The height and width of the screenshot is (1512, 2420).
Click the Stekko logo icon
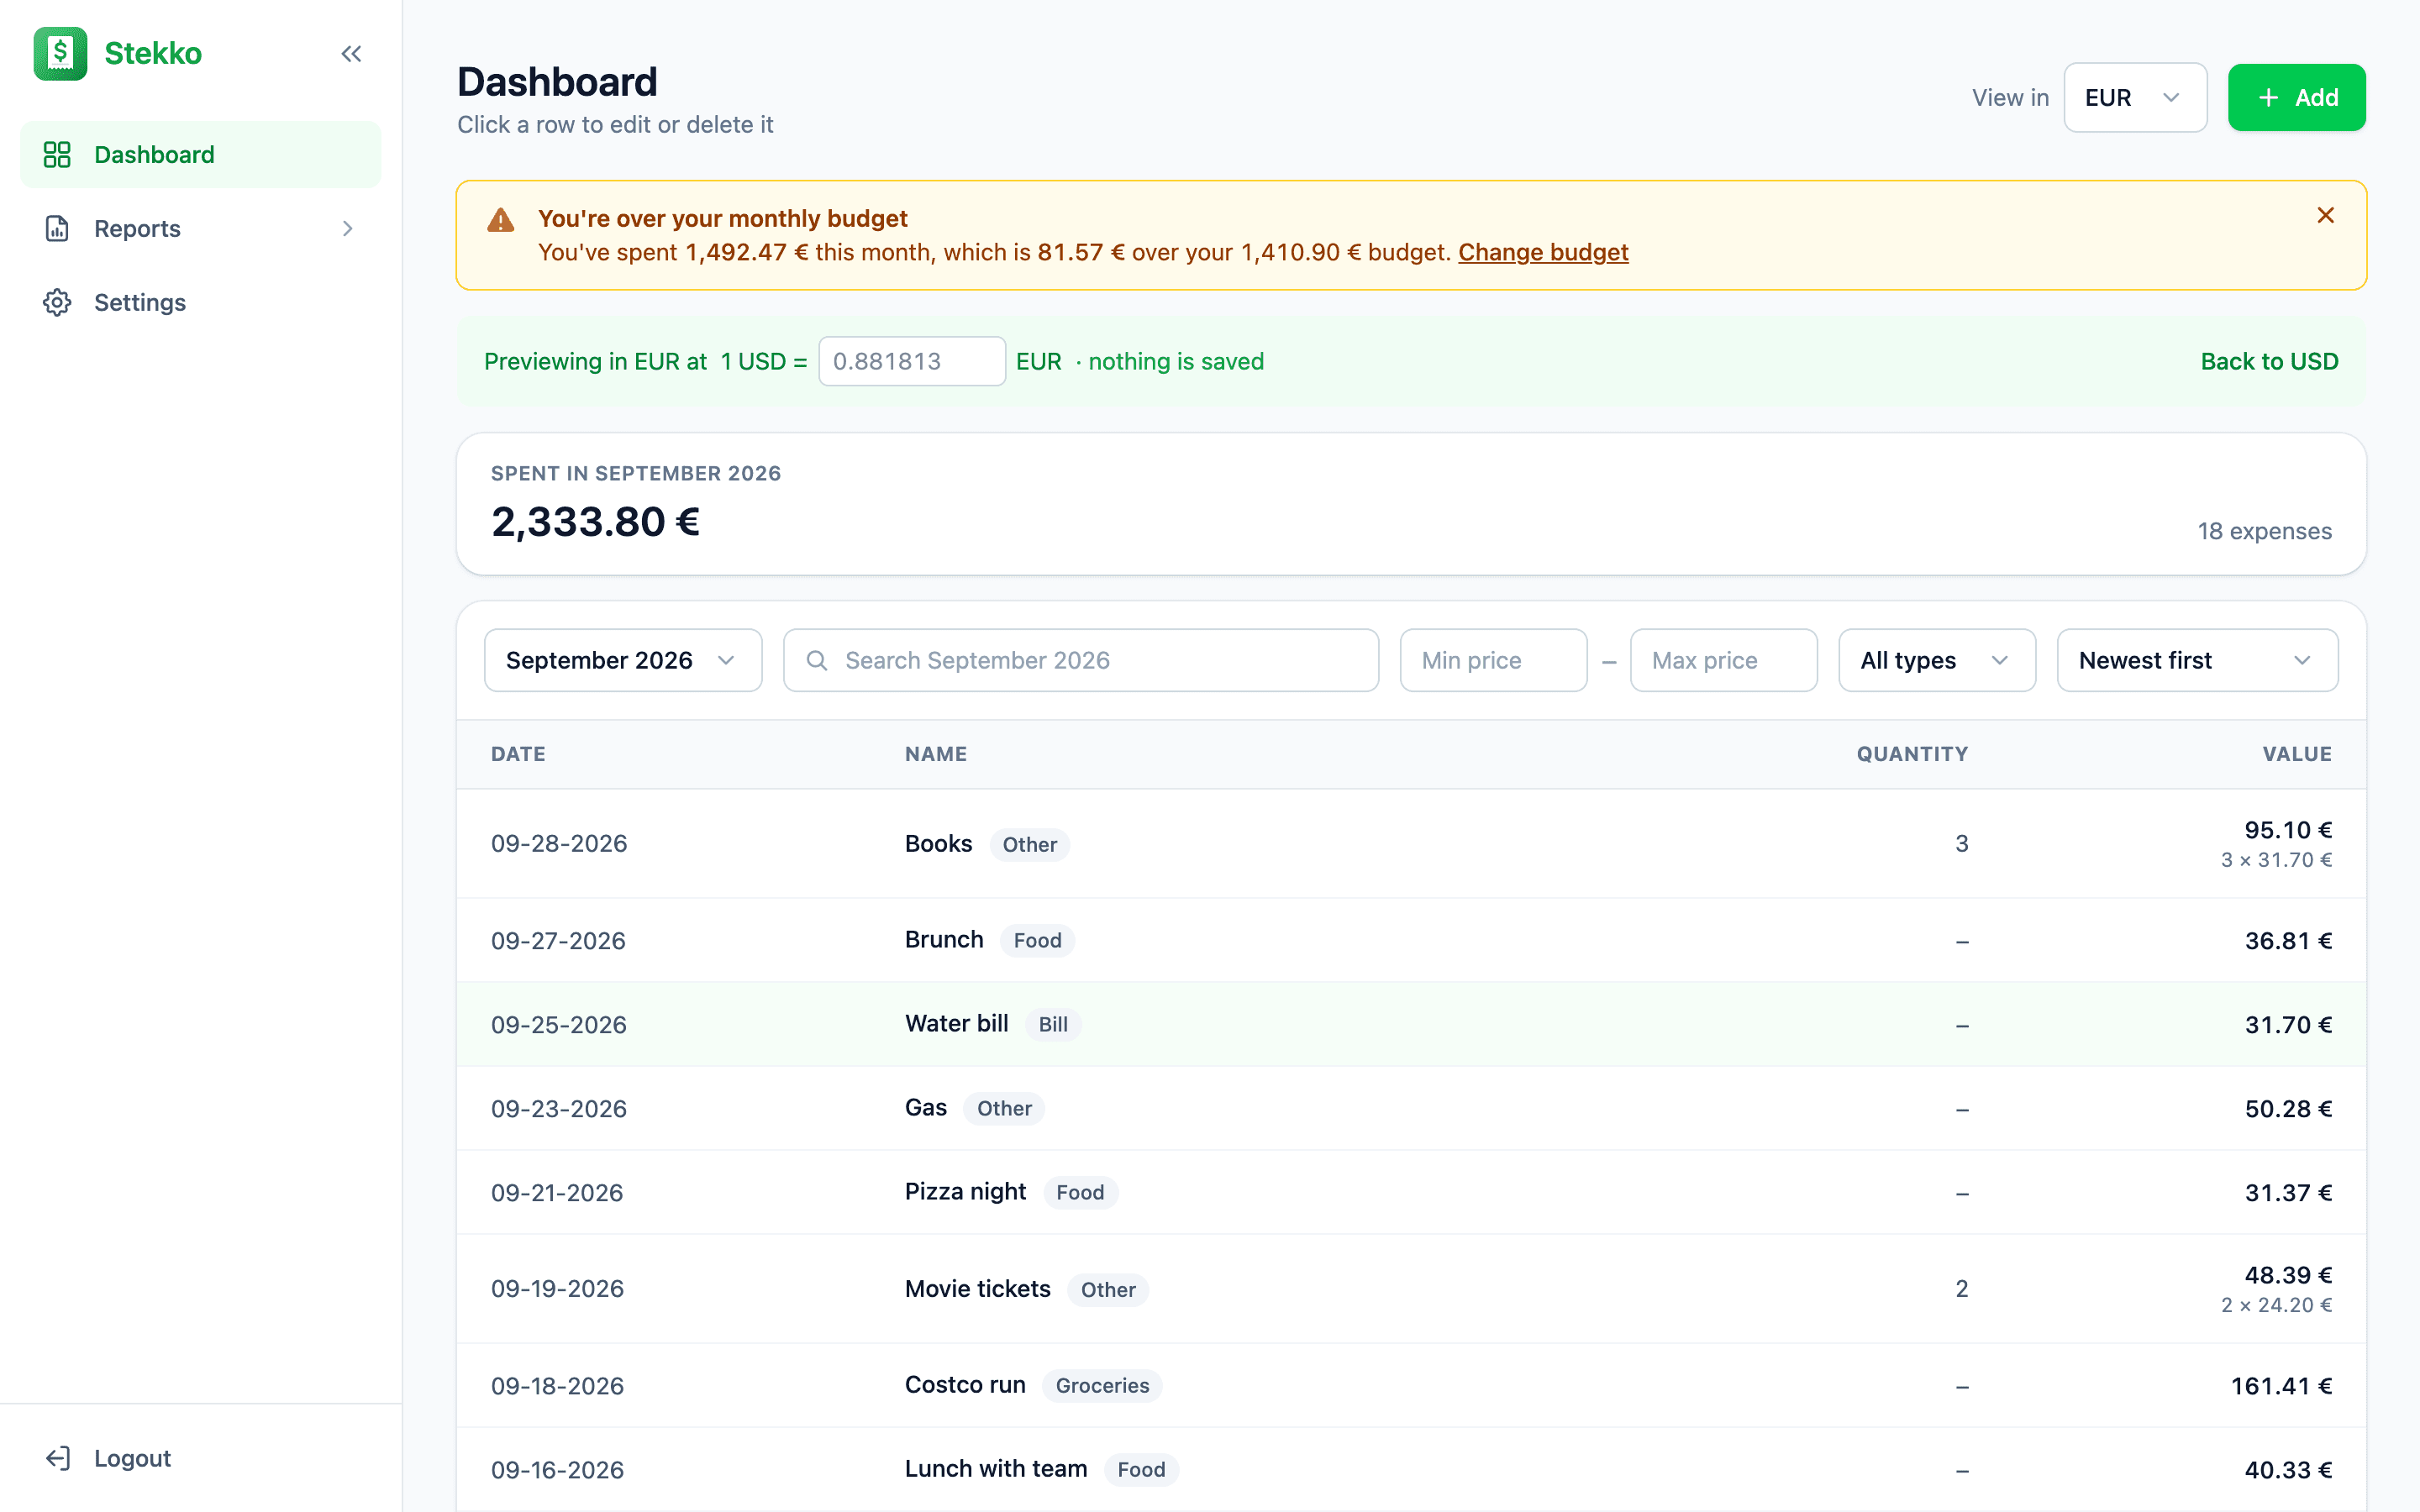[x=60, y=53]
